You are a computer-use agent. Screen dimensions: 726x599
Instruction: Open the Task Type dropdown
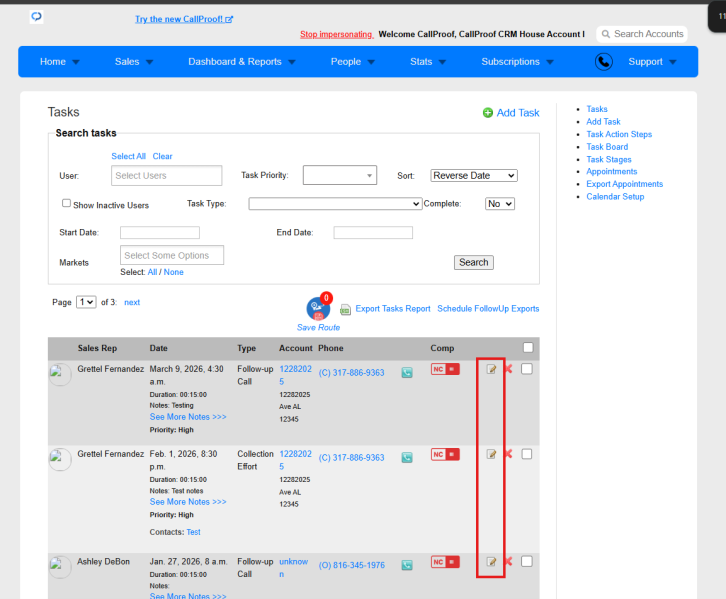click(335, 204)
